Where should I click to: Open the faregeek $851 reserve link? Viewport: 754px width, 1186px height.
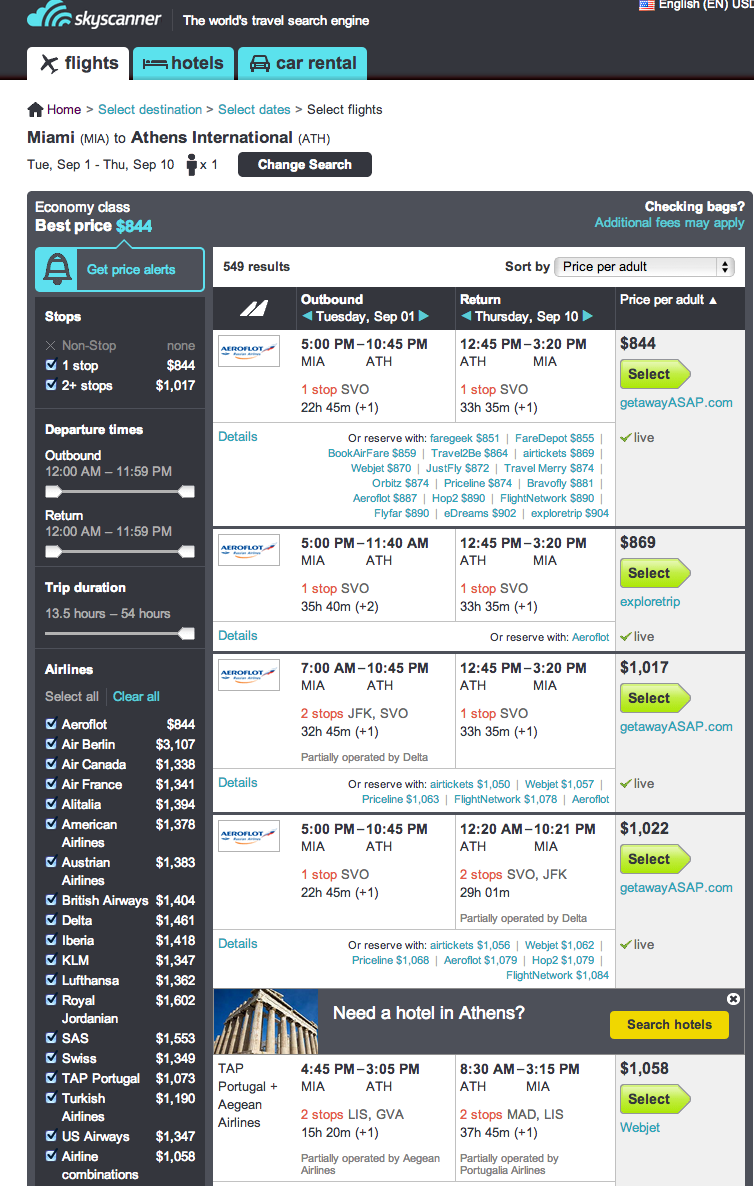pyautogui.click(x=464, y=438)
